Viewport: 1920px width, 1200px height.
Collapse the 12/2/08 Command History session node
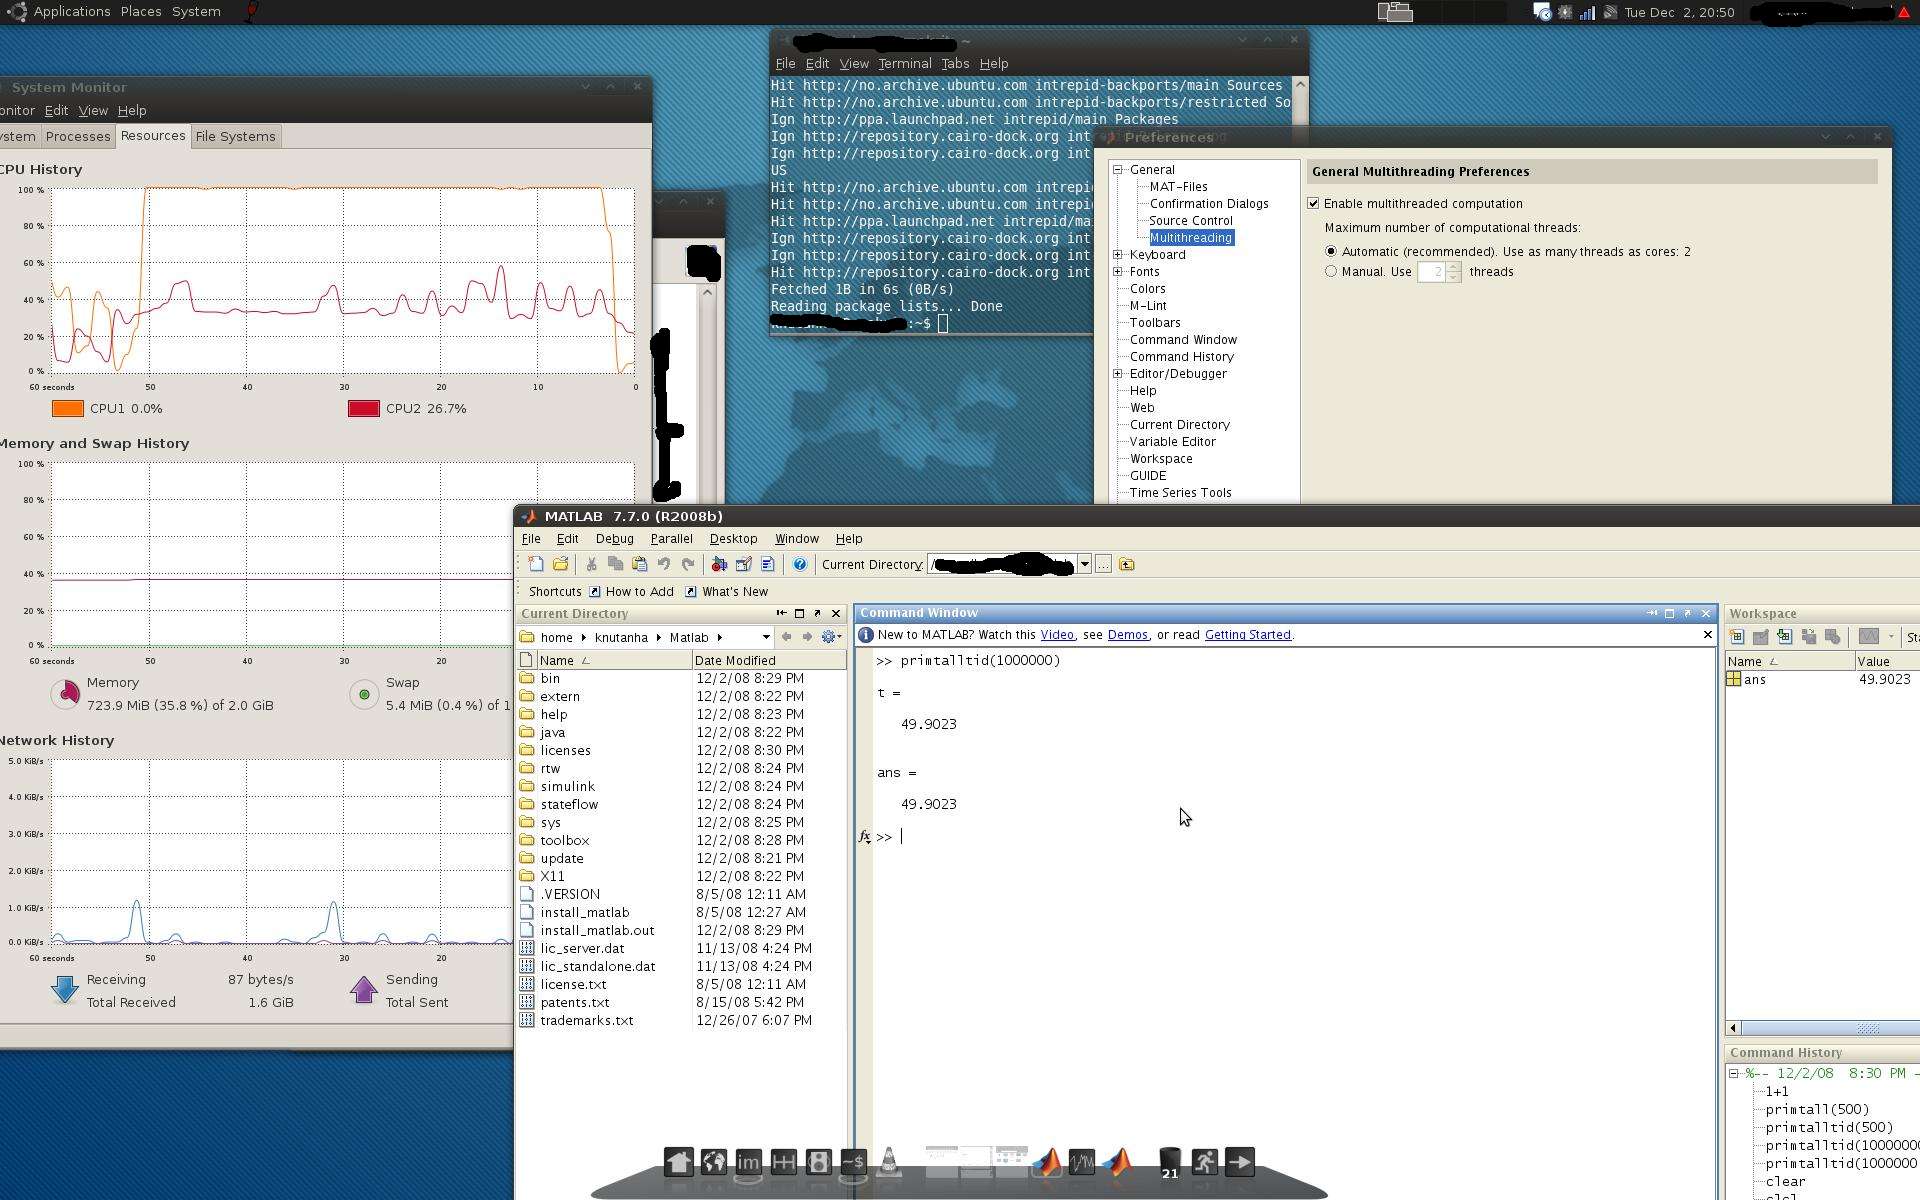click(x=1734, y=1073)
